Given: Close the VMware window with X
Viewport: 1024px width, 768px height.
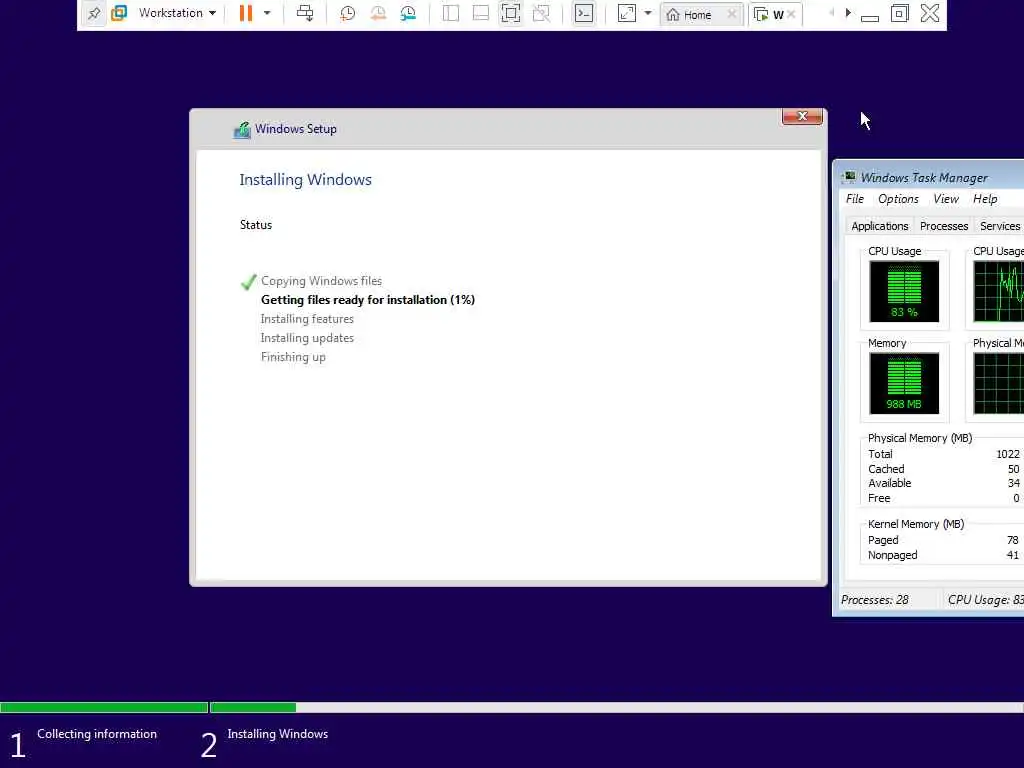Looking at the screenshot, I should (x=930, y=13).
